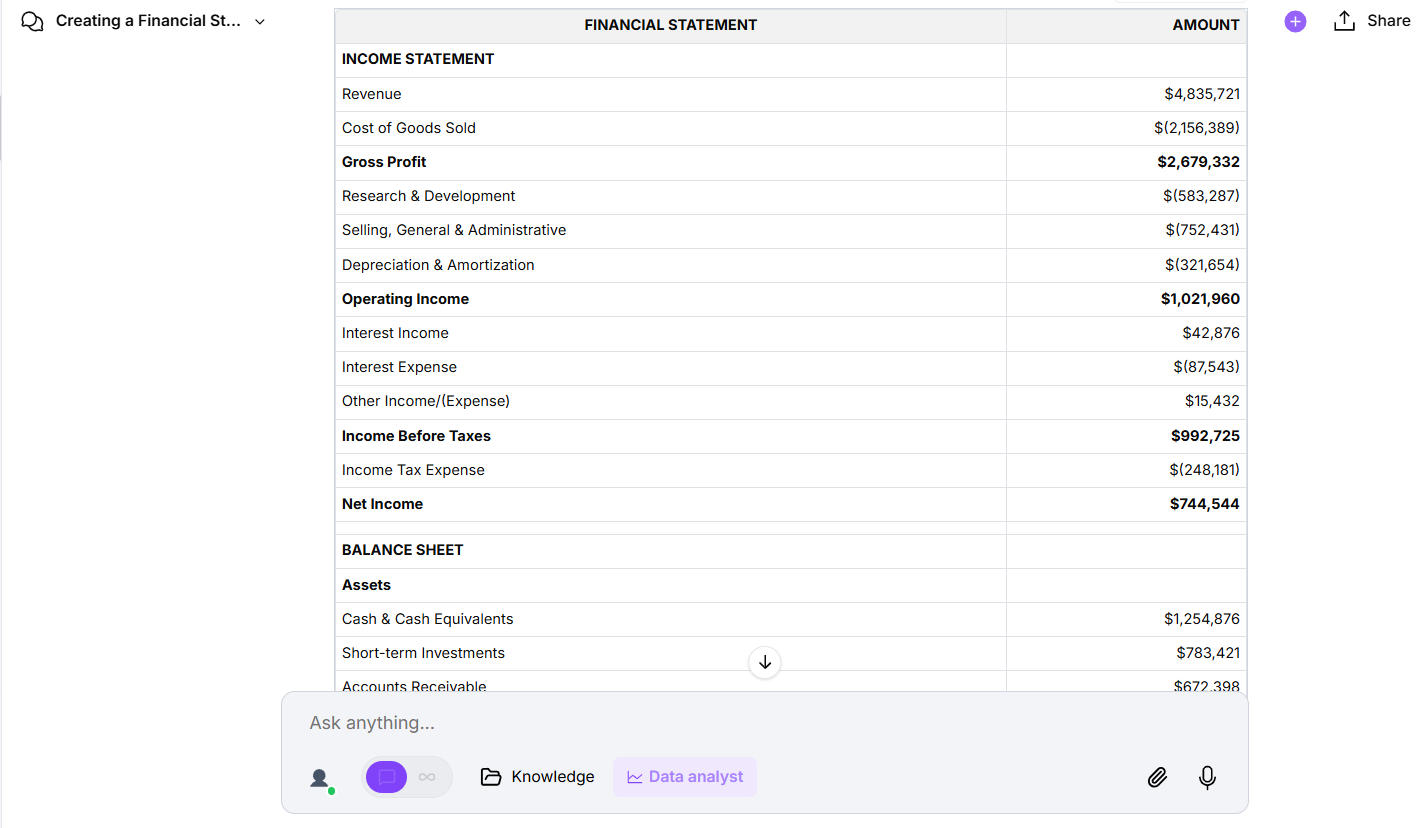Select the Data analyst mode

coord(684,776)
